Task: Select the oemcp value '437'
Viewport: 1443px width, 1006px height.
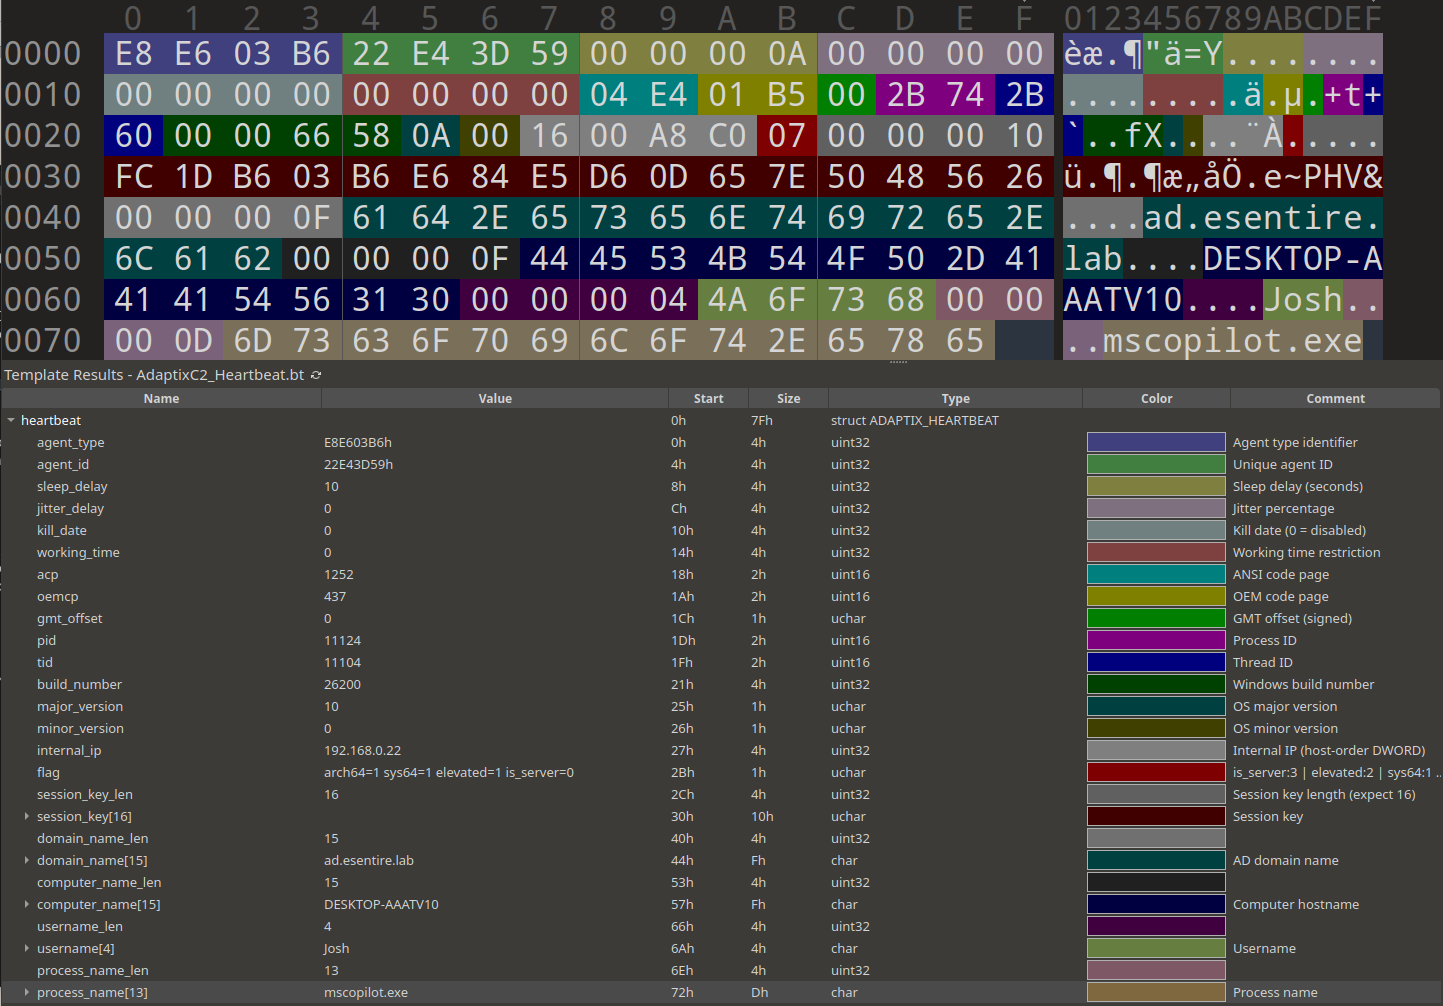Action: (335, 597)
